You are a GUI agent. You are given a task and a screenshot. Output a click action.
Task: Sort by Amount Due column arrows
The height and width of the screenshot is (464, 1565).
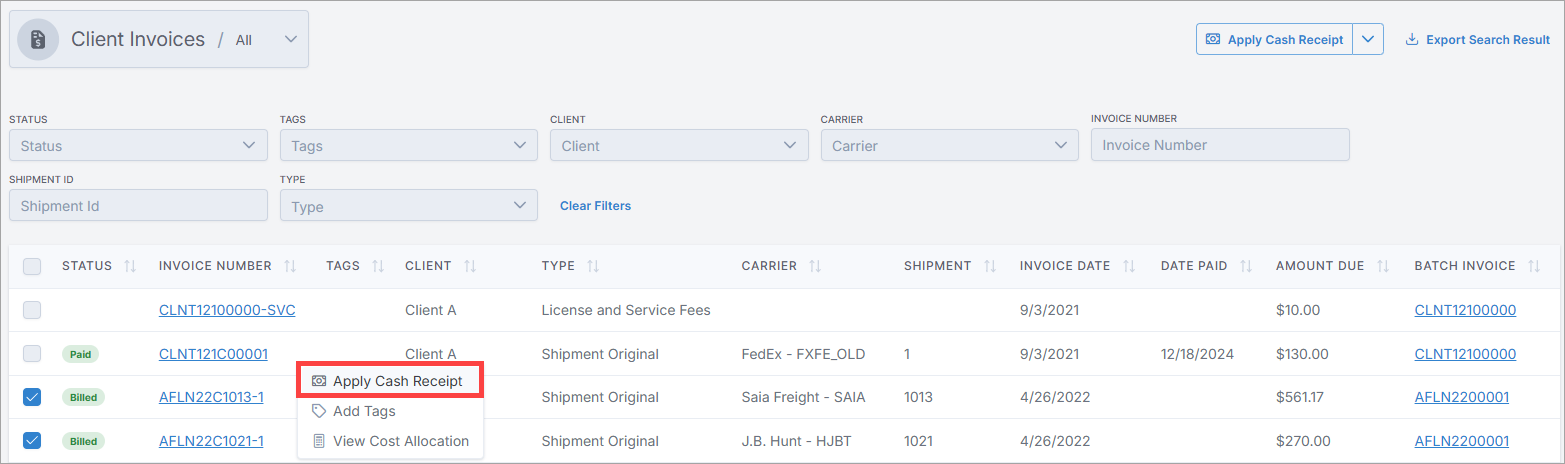[x=1384, y=266]
